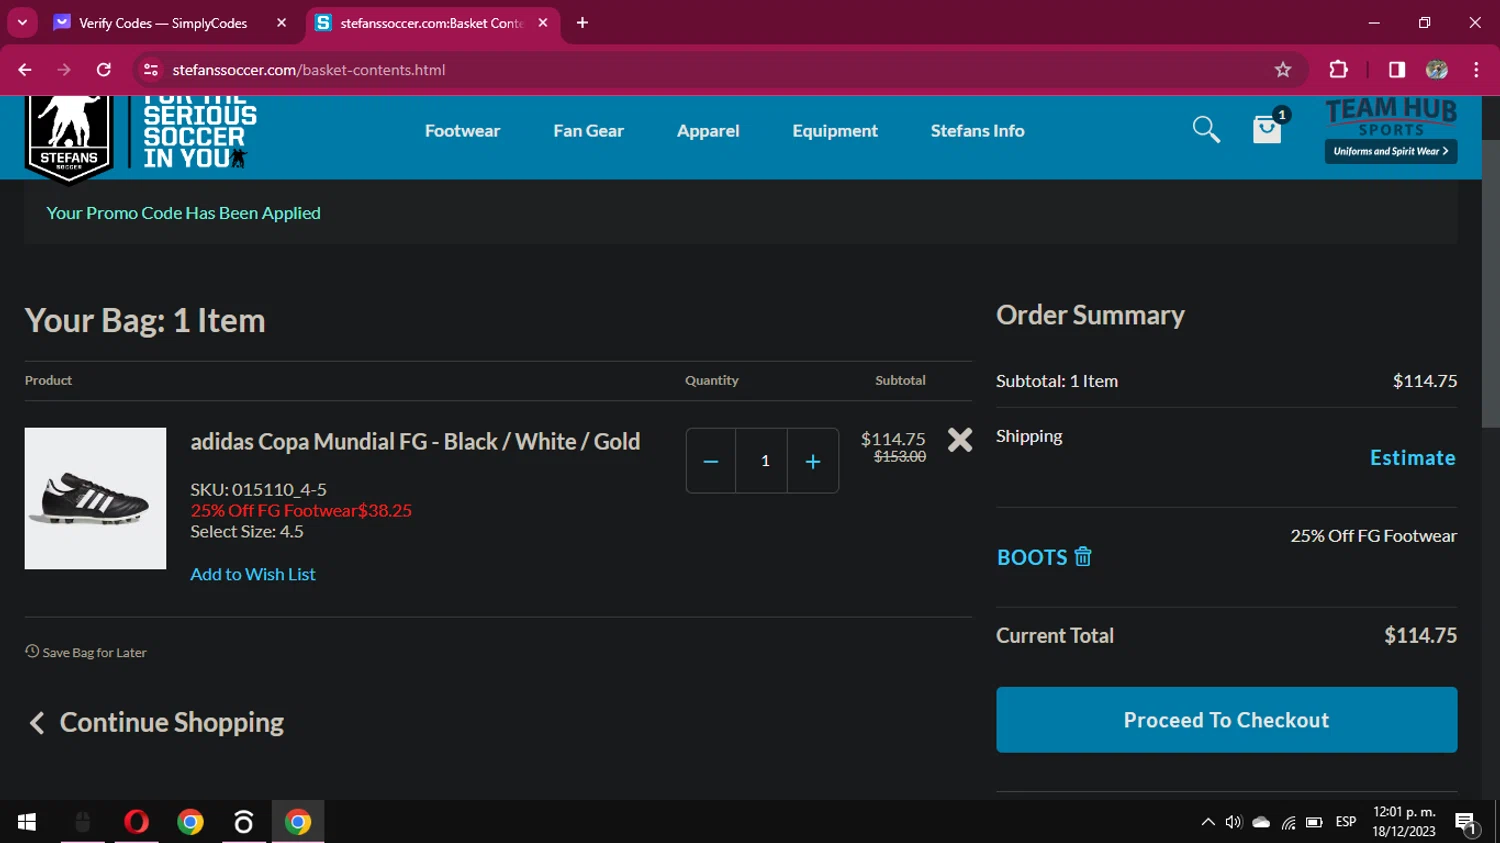Click Current Total $114.75 amount
This screenshot has width=1500, height=843.
click(1420, 636)
